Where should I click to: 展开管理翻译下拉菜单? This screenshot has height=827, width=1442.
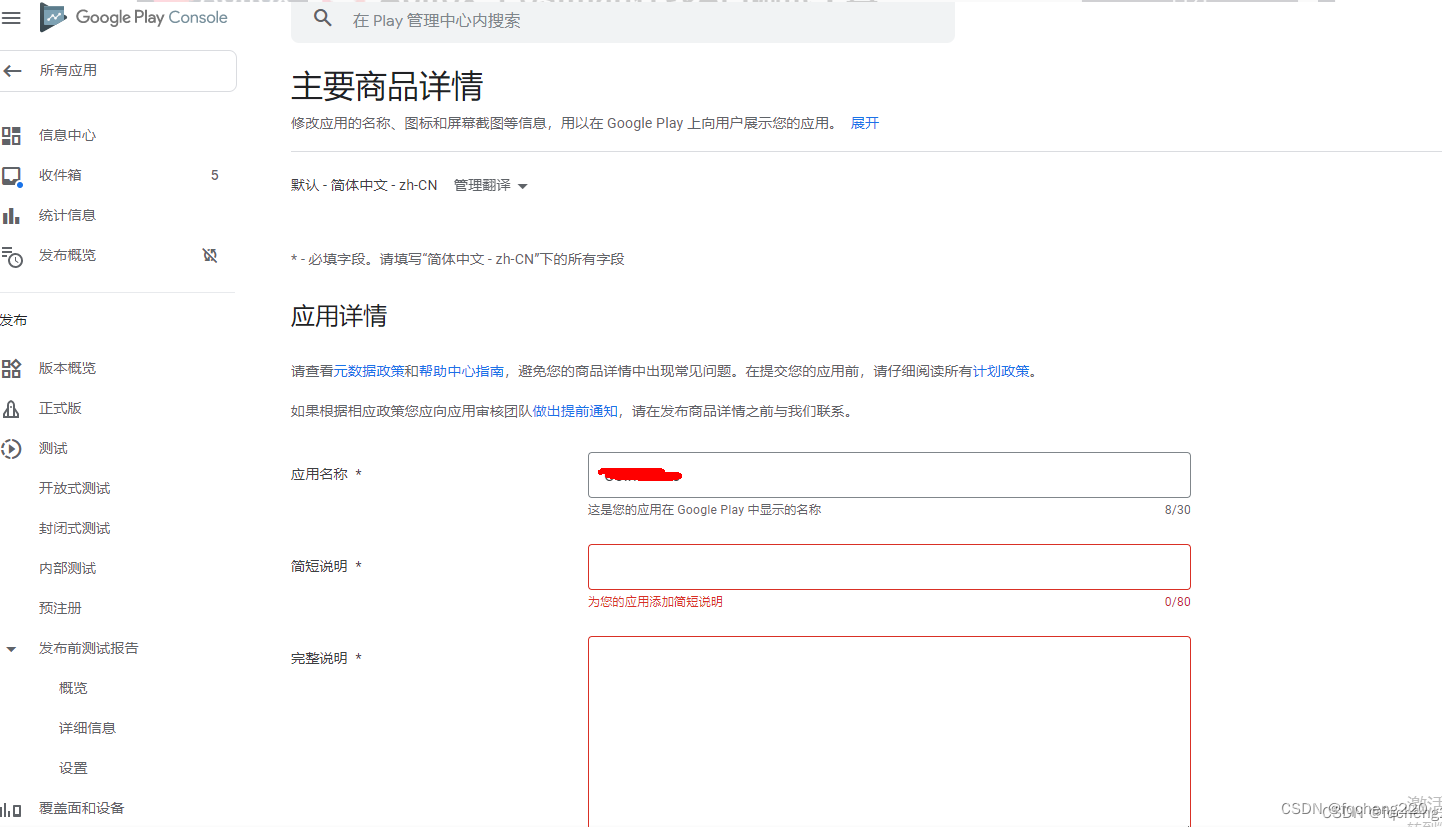tap(489, 185)
